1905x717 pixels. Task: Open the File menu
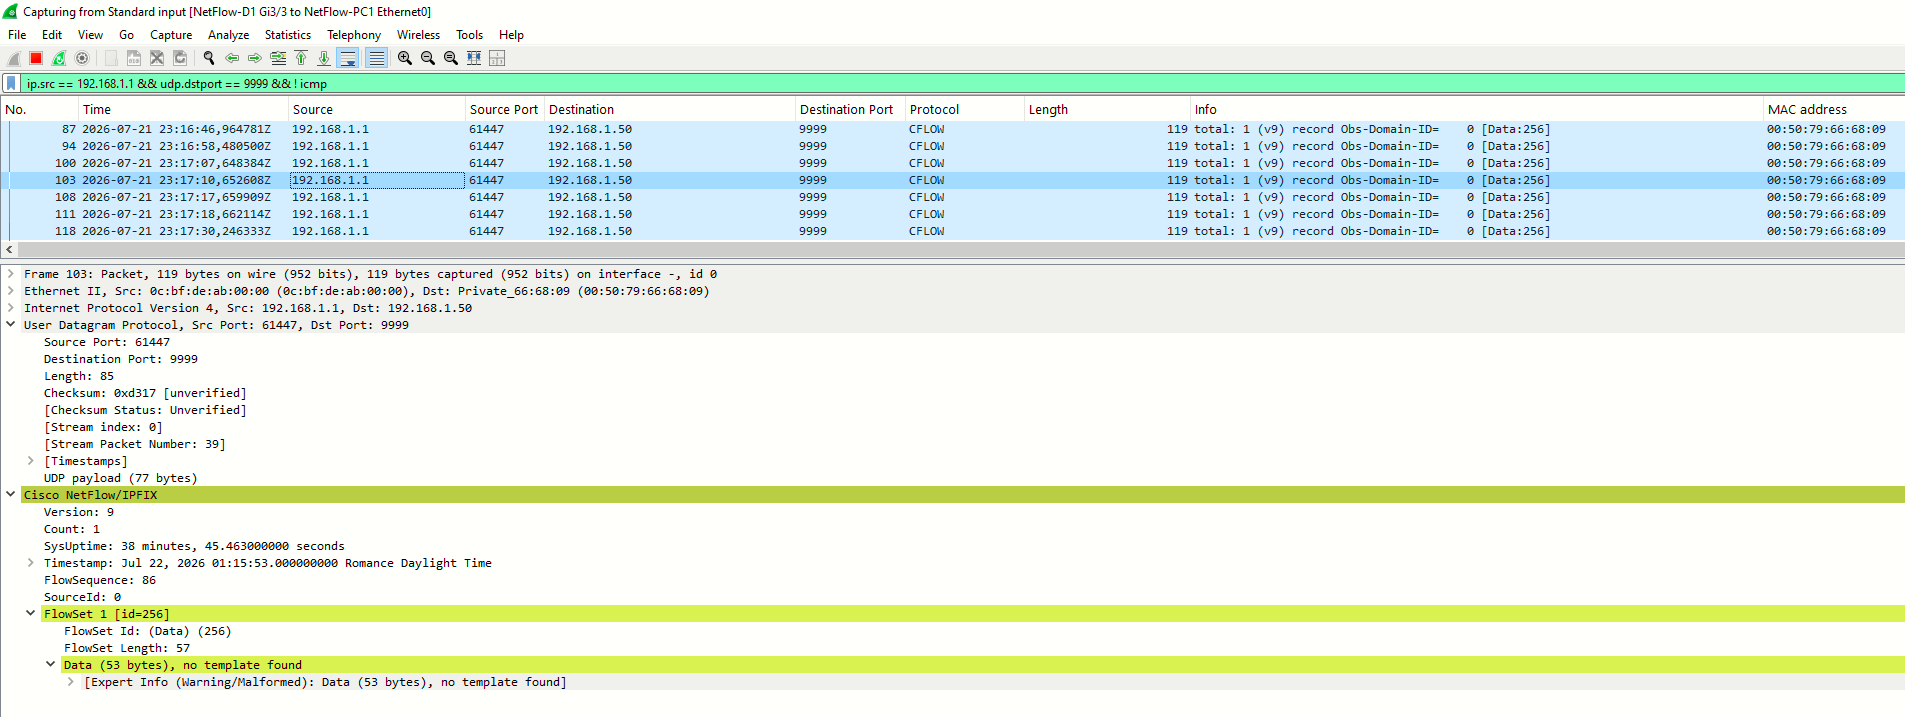point(17,35)
